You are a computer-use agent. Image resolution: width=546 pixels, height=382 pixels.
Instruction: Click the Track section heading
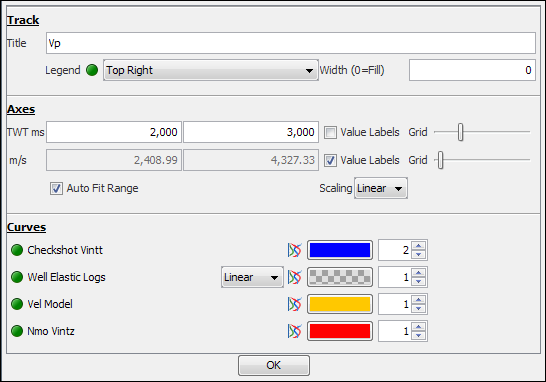[x=23, y=20]
